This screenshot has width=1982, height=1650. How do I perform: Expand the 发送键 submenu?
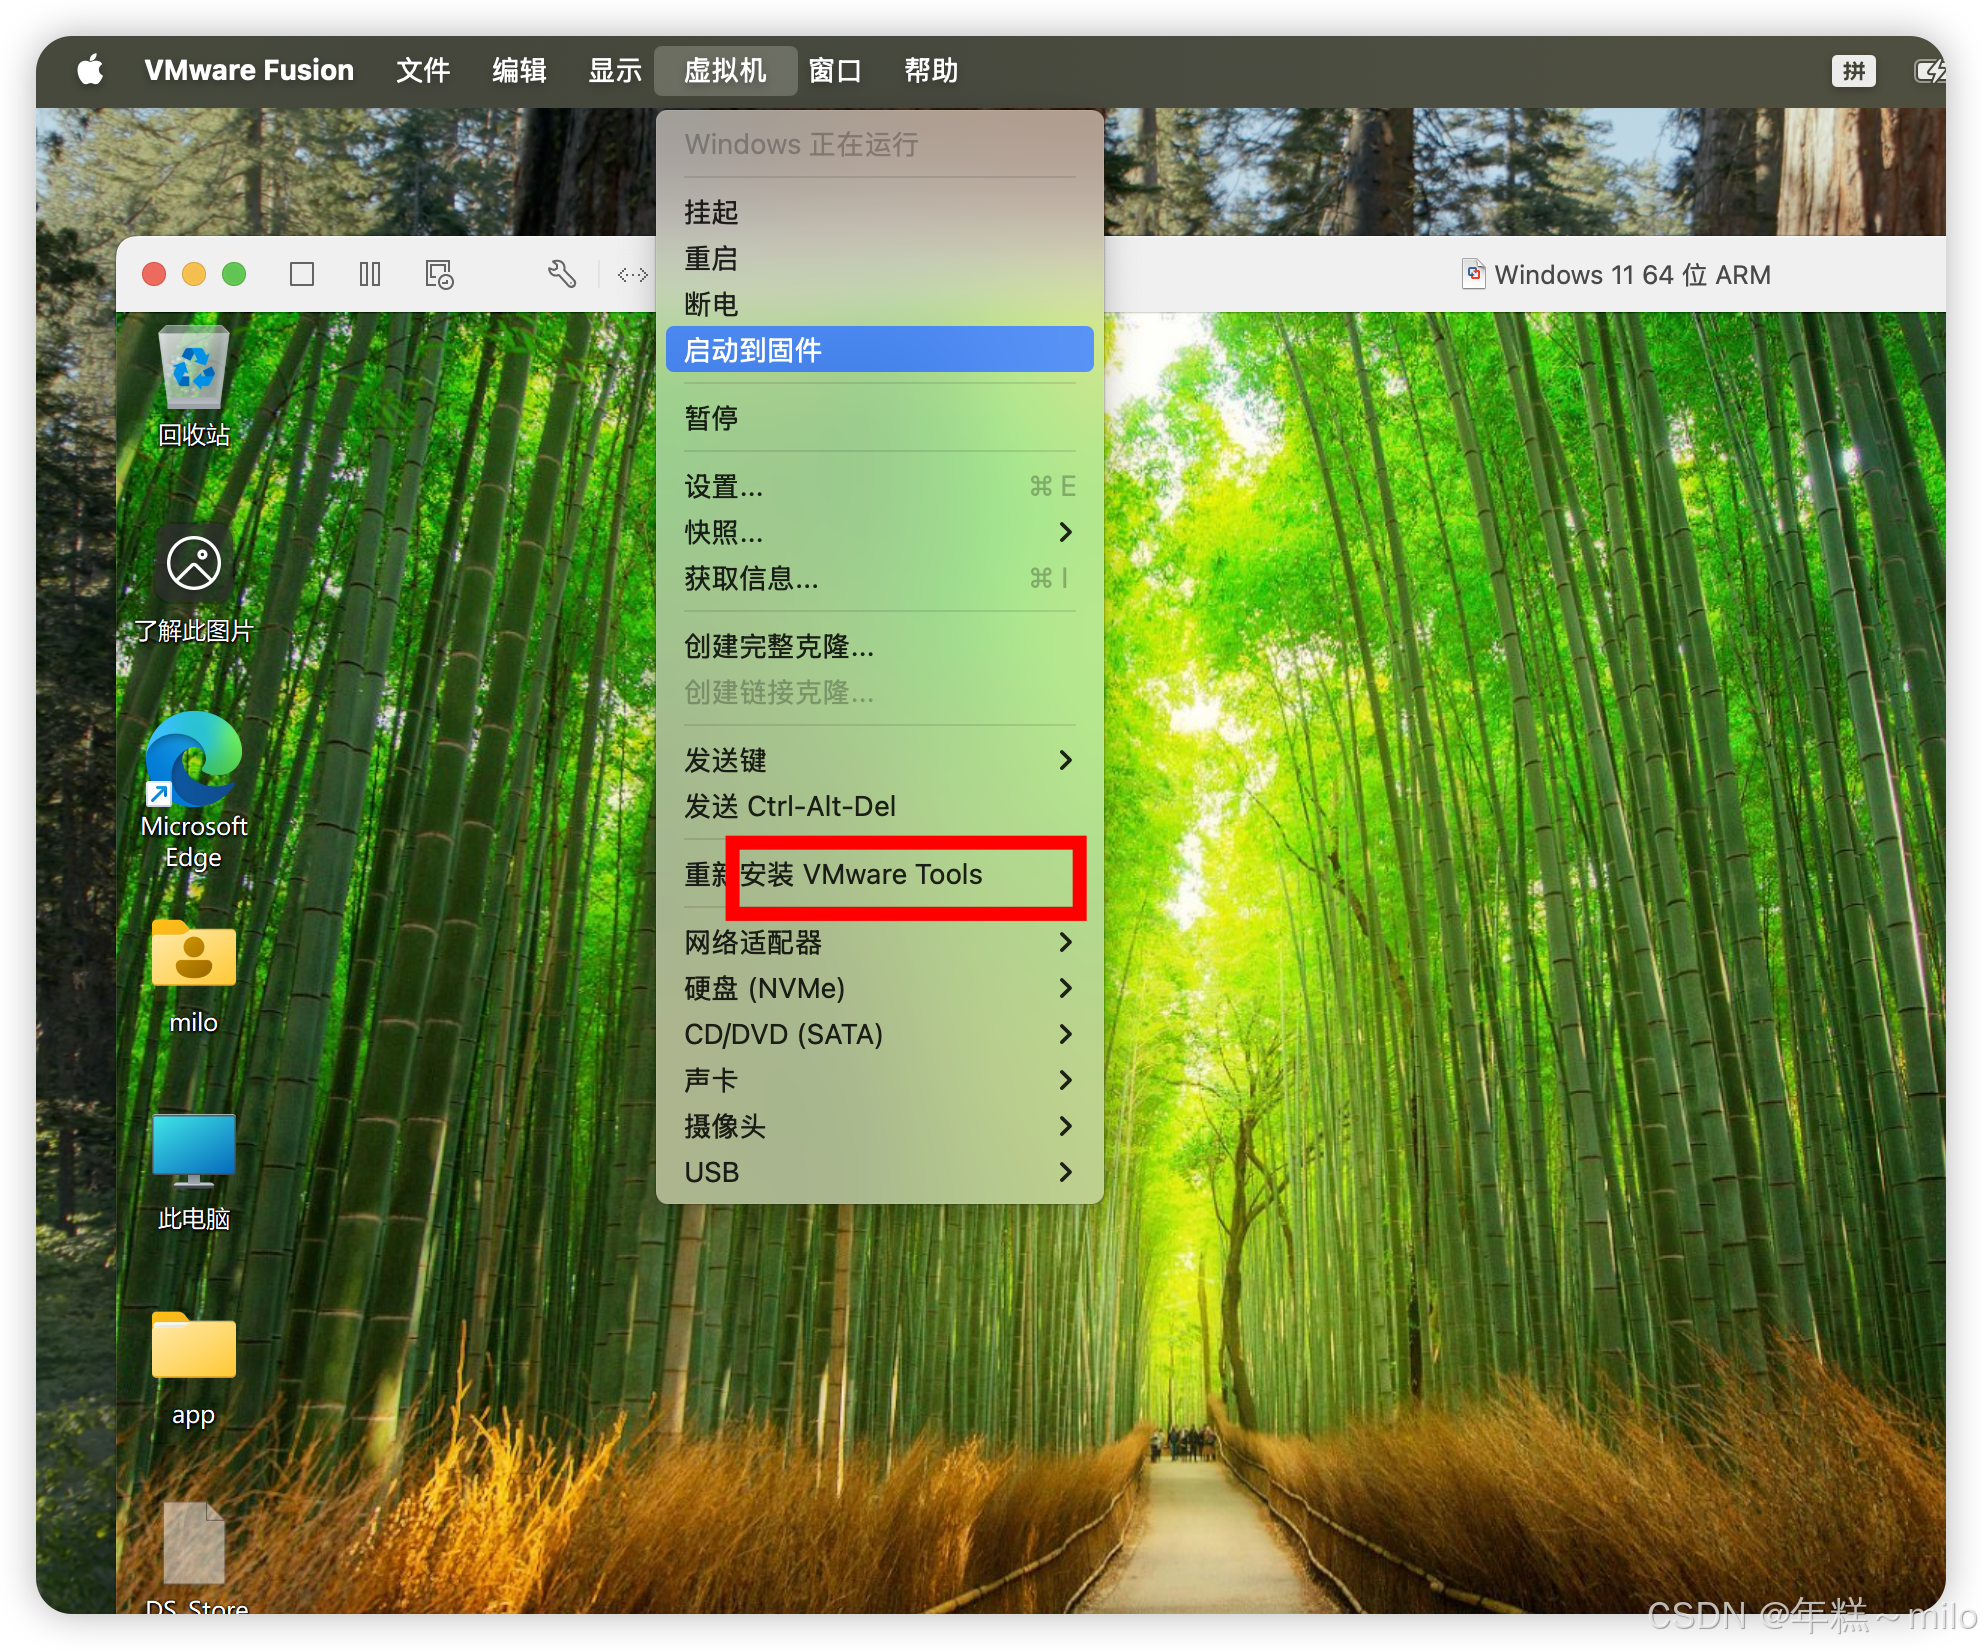point(878,760)
